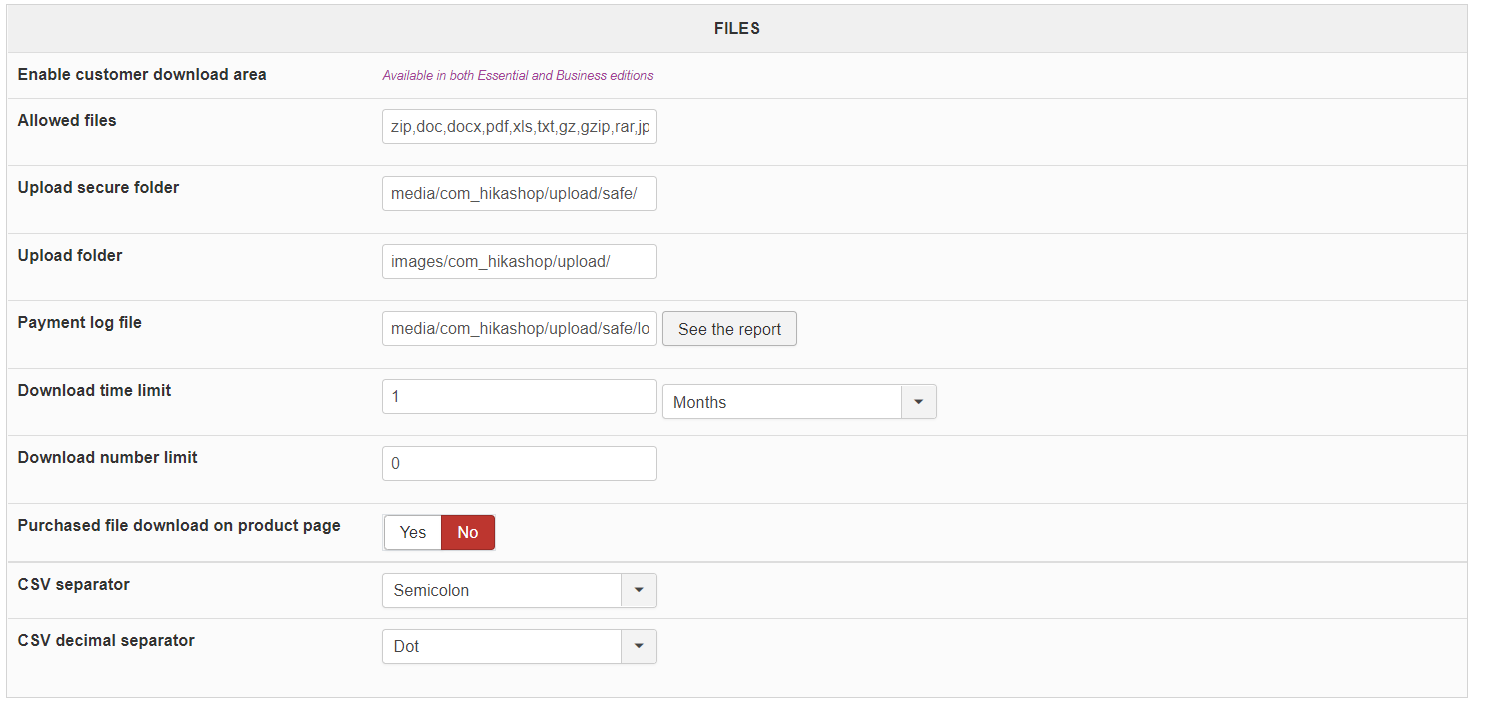Click the Payment log file path field
Image resolution: width=1486 pixels, height=704 pixels.
[519, 329]
